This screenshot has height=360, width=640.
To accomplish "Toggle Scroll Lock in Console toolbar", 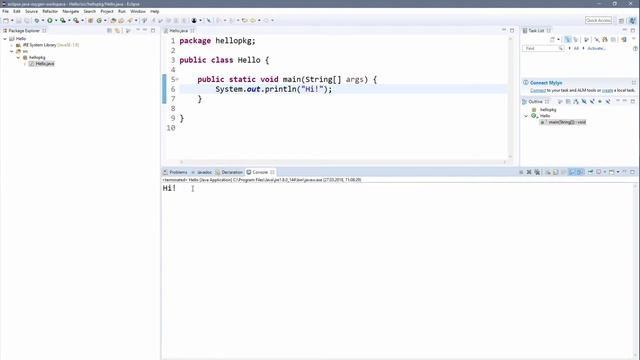I will 556,172.
